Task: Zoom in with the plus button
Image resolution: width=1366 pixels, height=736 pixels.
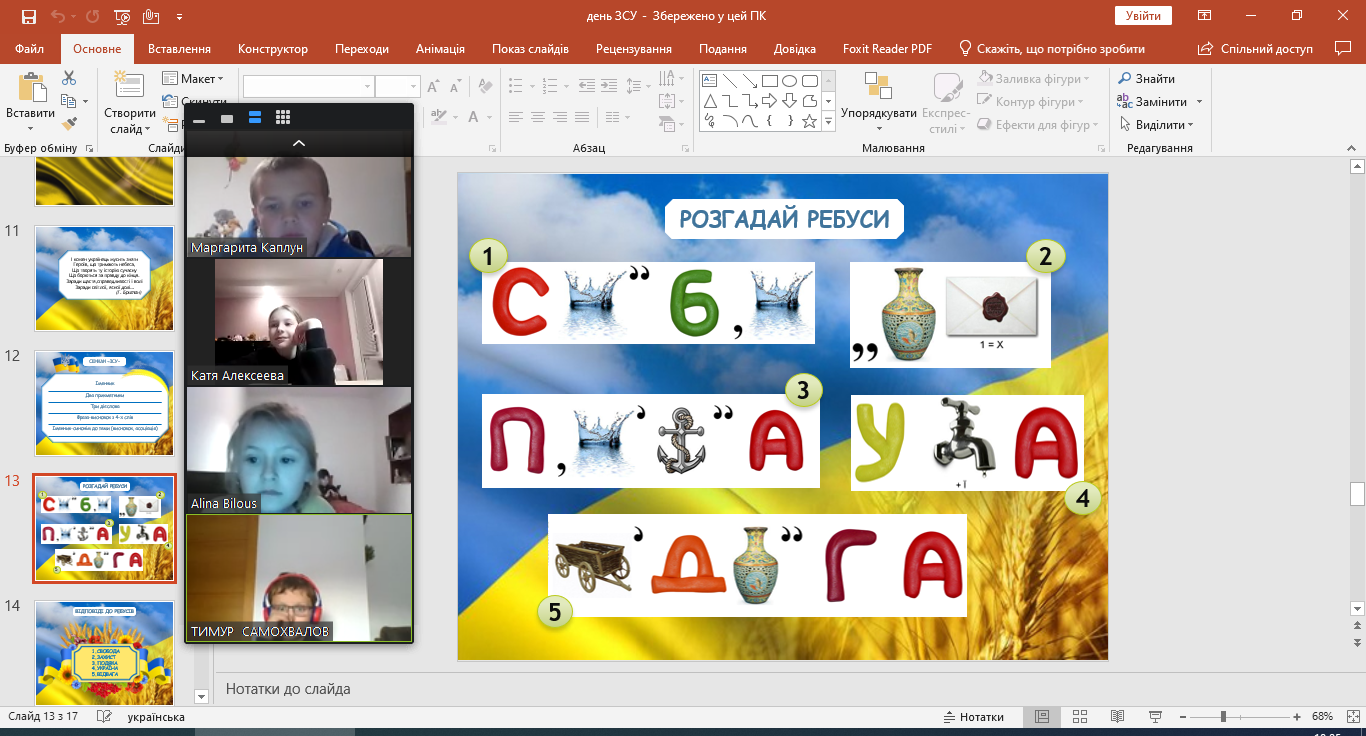Action: click(x=1296, y=717)
